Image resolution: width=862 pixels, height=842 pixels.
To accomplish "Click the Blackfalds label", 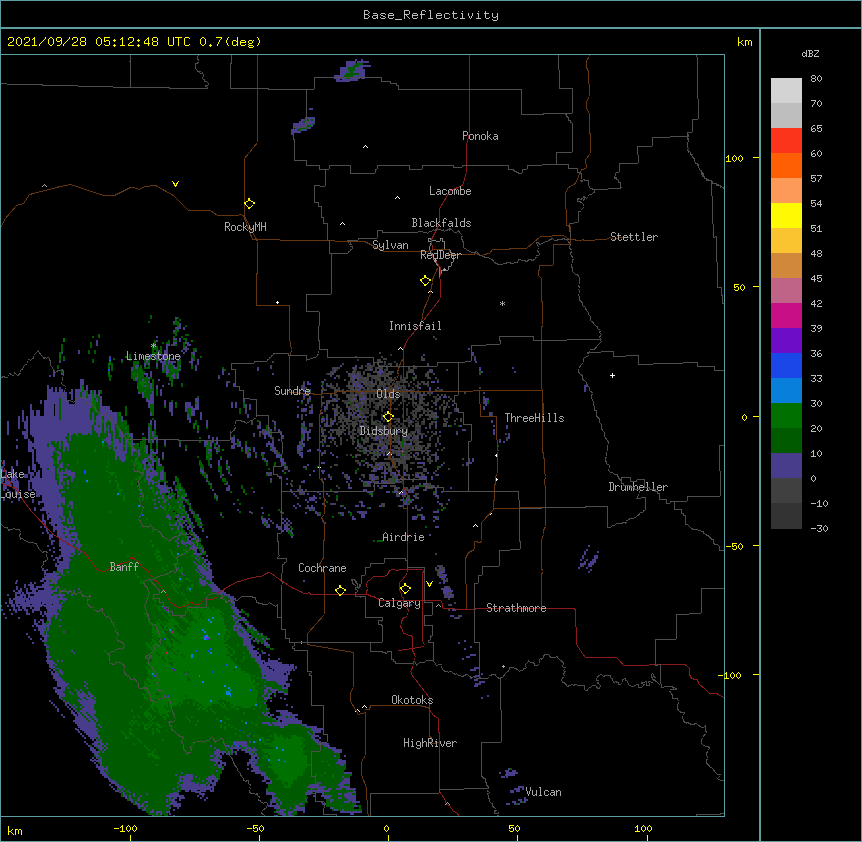I will click(441, 223).
